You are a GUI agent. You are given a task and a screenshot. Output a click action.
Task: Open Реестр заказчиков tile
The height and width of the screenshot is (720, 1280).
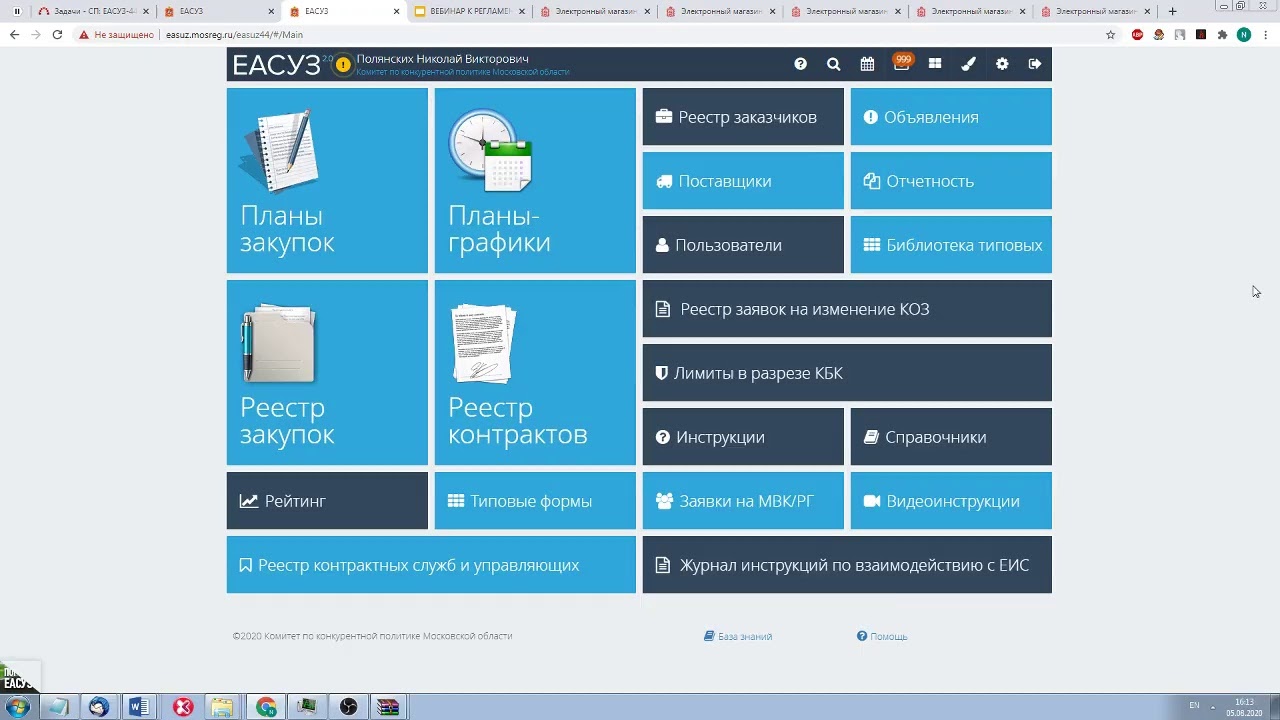tap(743, 117)
